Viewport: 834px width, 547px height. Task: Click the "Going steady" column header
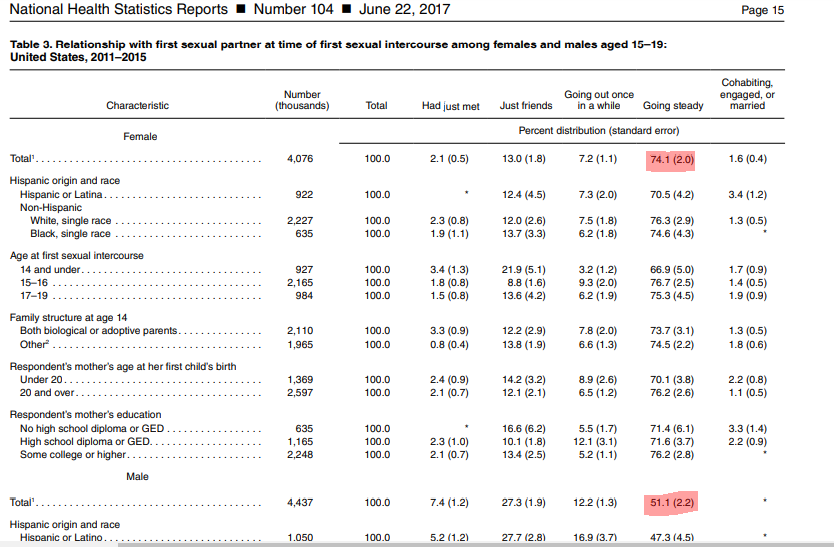point(673,106)
